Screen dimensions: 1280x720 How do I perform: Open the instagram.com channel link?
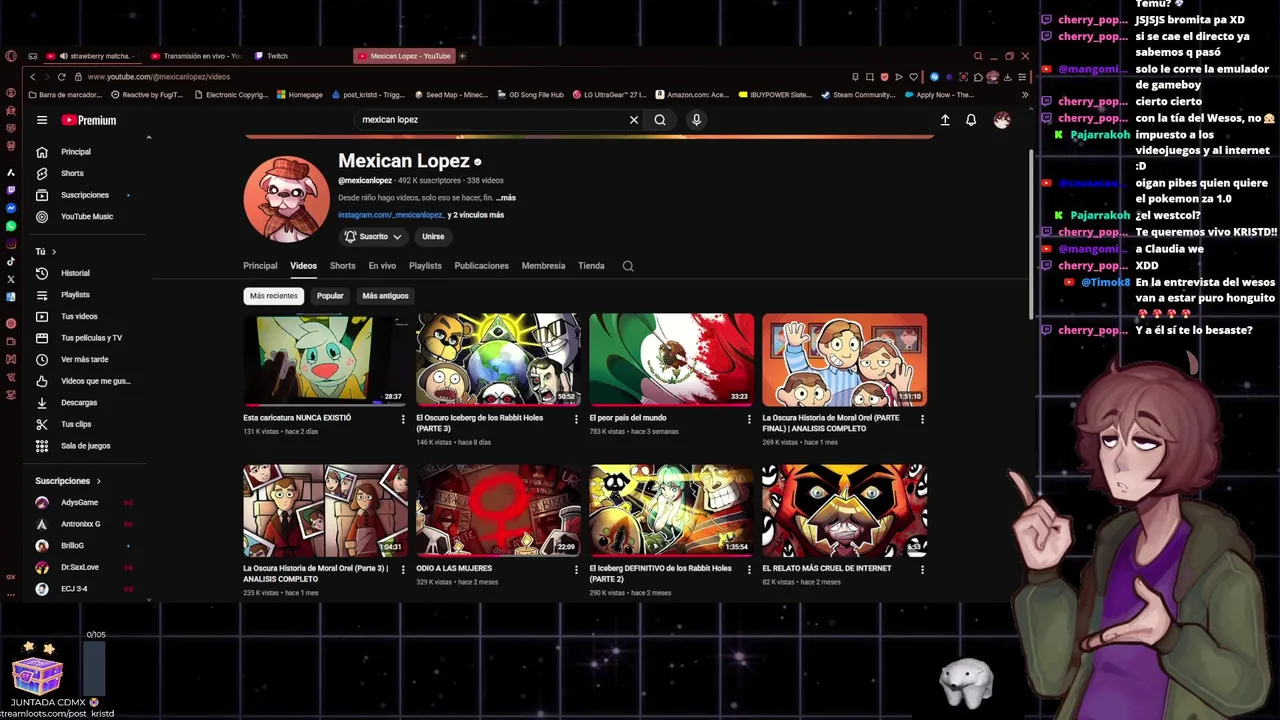coord(390,215)
